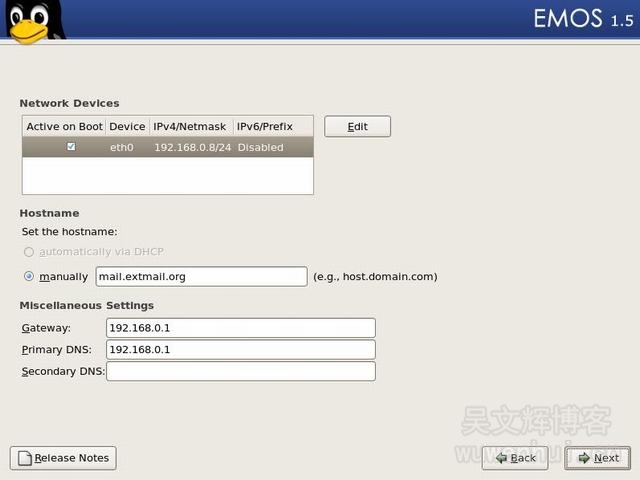Choose automatically via DHCP radio option
This screenshot has width=640, height=480.
(29, 252)
